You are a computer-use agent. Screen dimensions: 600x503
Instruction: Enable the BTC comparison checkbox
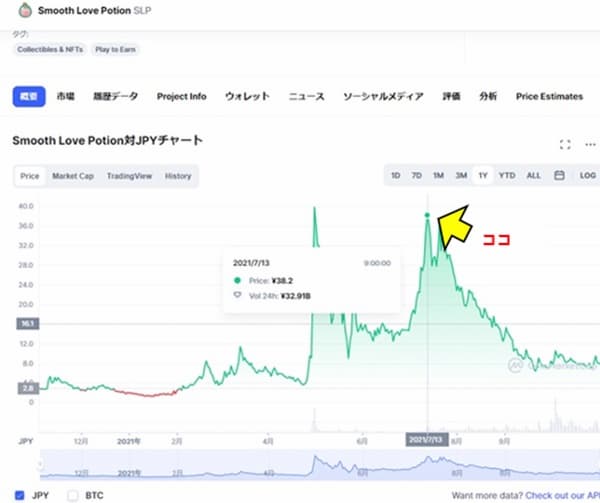click(72, 494)
